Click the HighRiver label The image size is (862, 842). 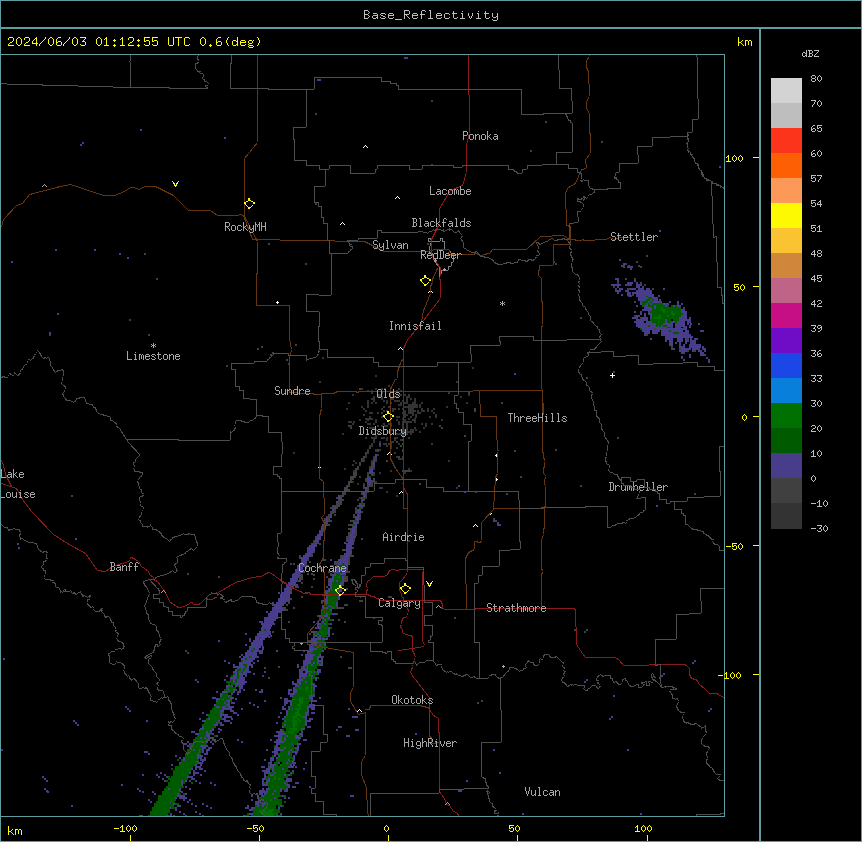430,743
